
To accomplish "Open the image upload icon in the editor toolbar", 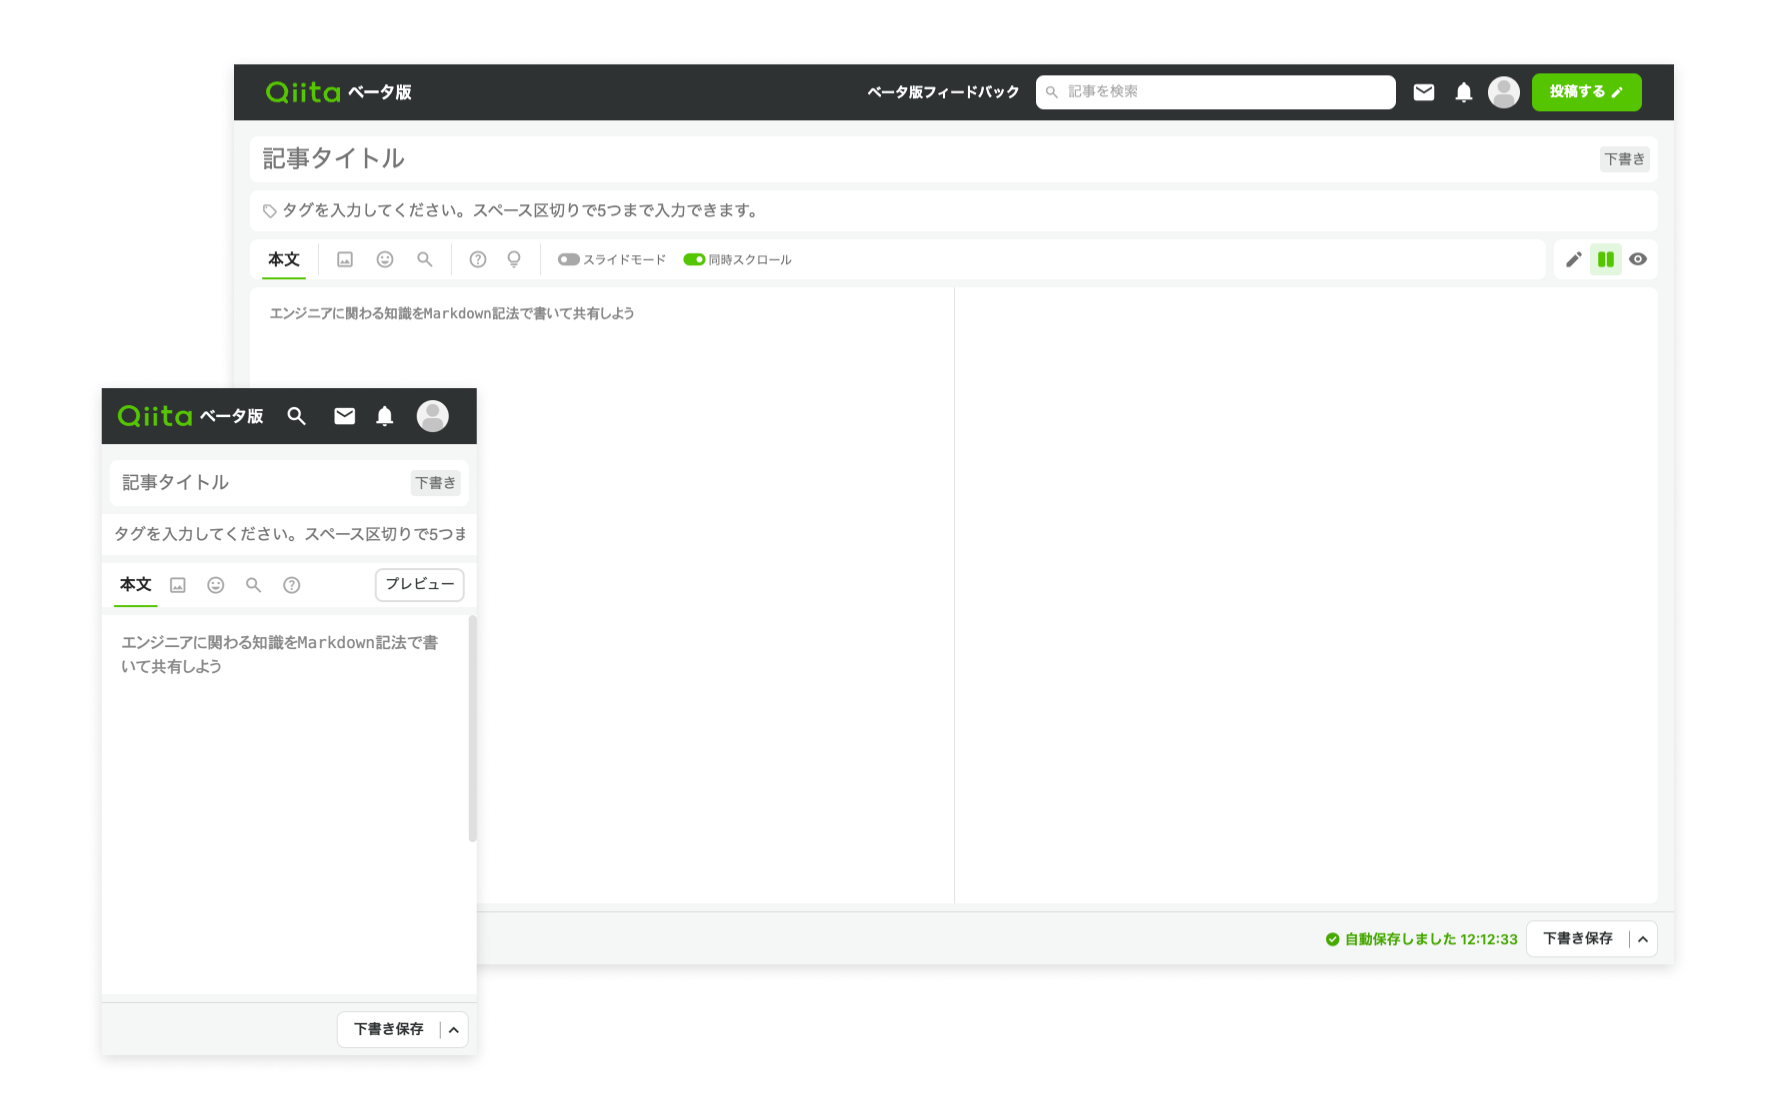I will 345,259.
